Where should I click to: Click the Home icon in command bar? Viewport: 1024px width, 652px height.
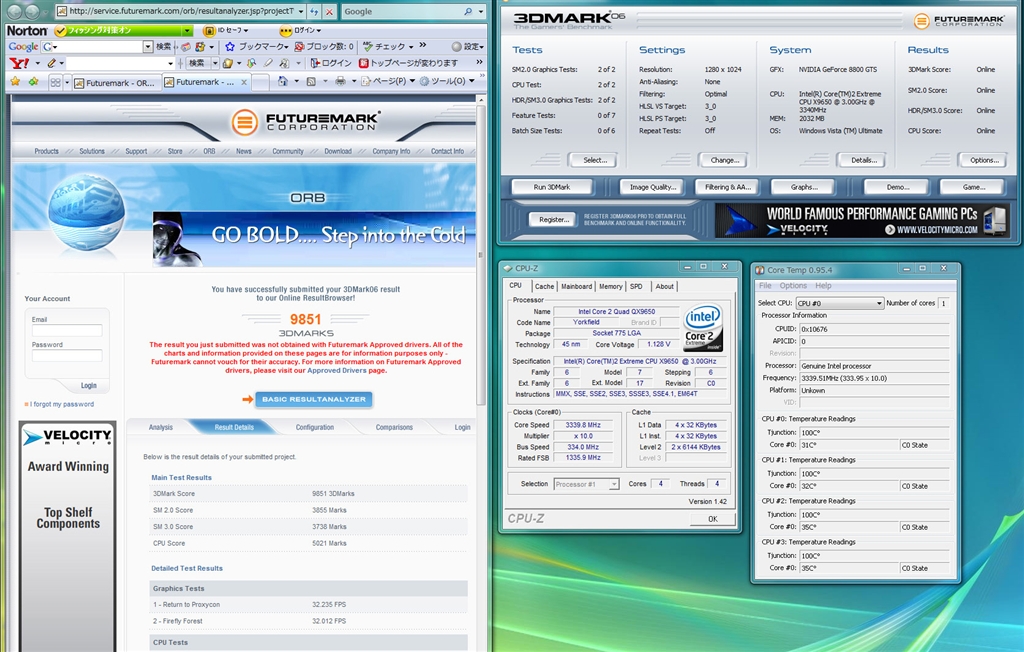click(283, 81)
